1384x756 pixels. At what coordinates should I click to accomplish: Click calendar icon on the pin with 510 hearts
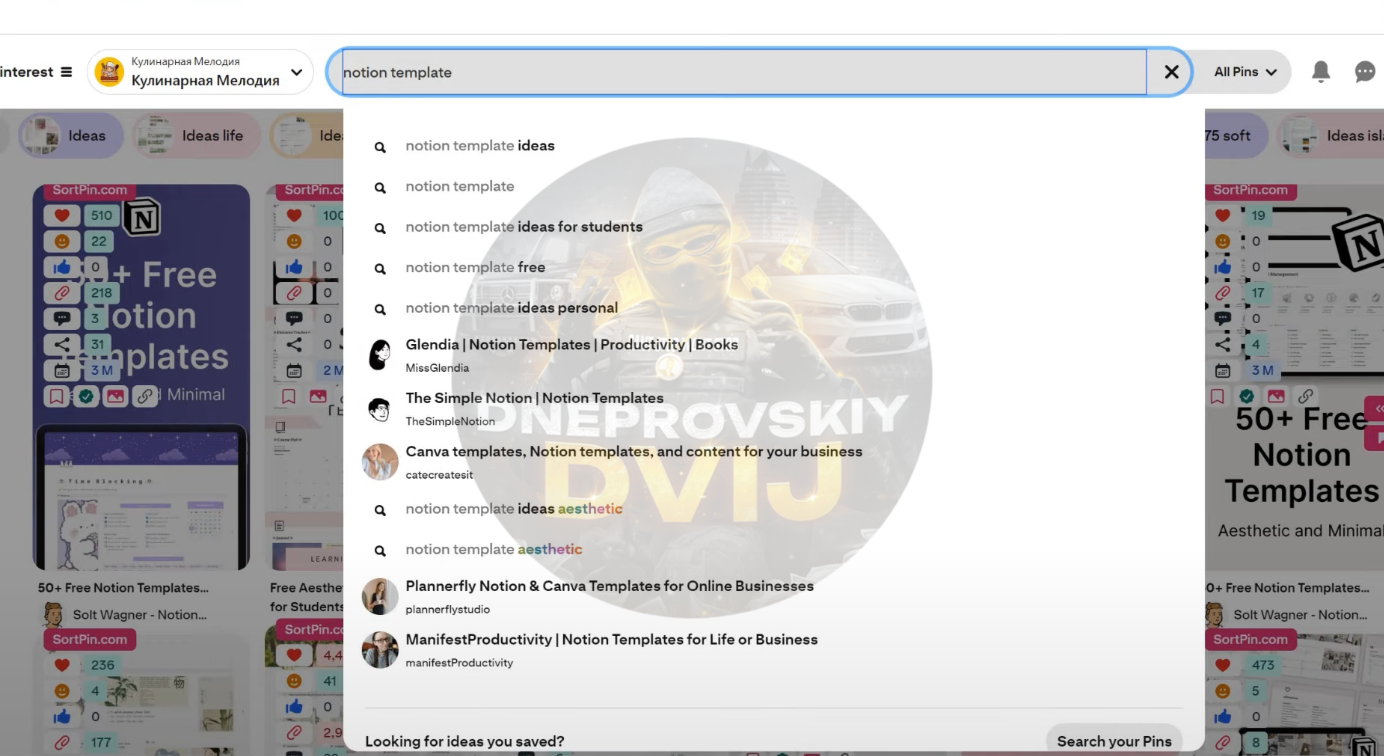coord(62,370)
